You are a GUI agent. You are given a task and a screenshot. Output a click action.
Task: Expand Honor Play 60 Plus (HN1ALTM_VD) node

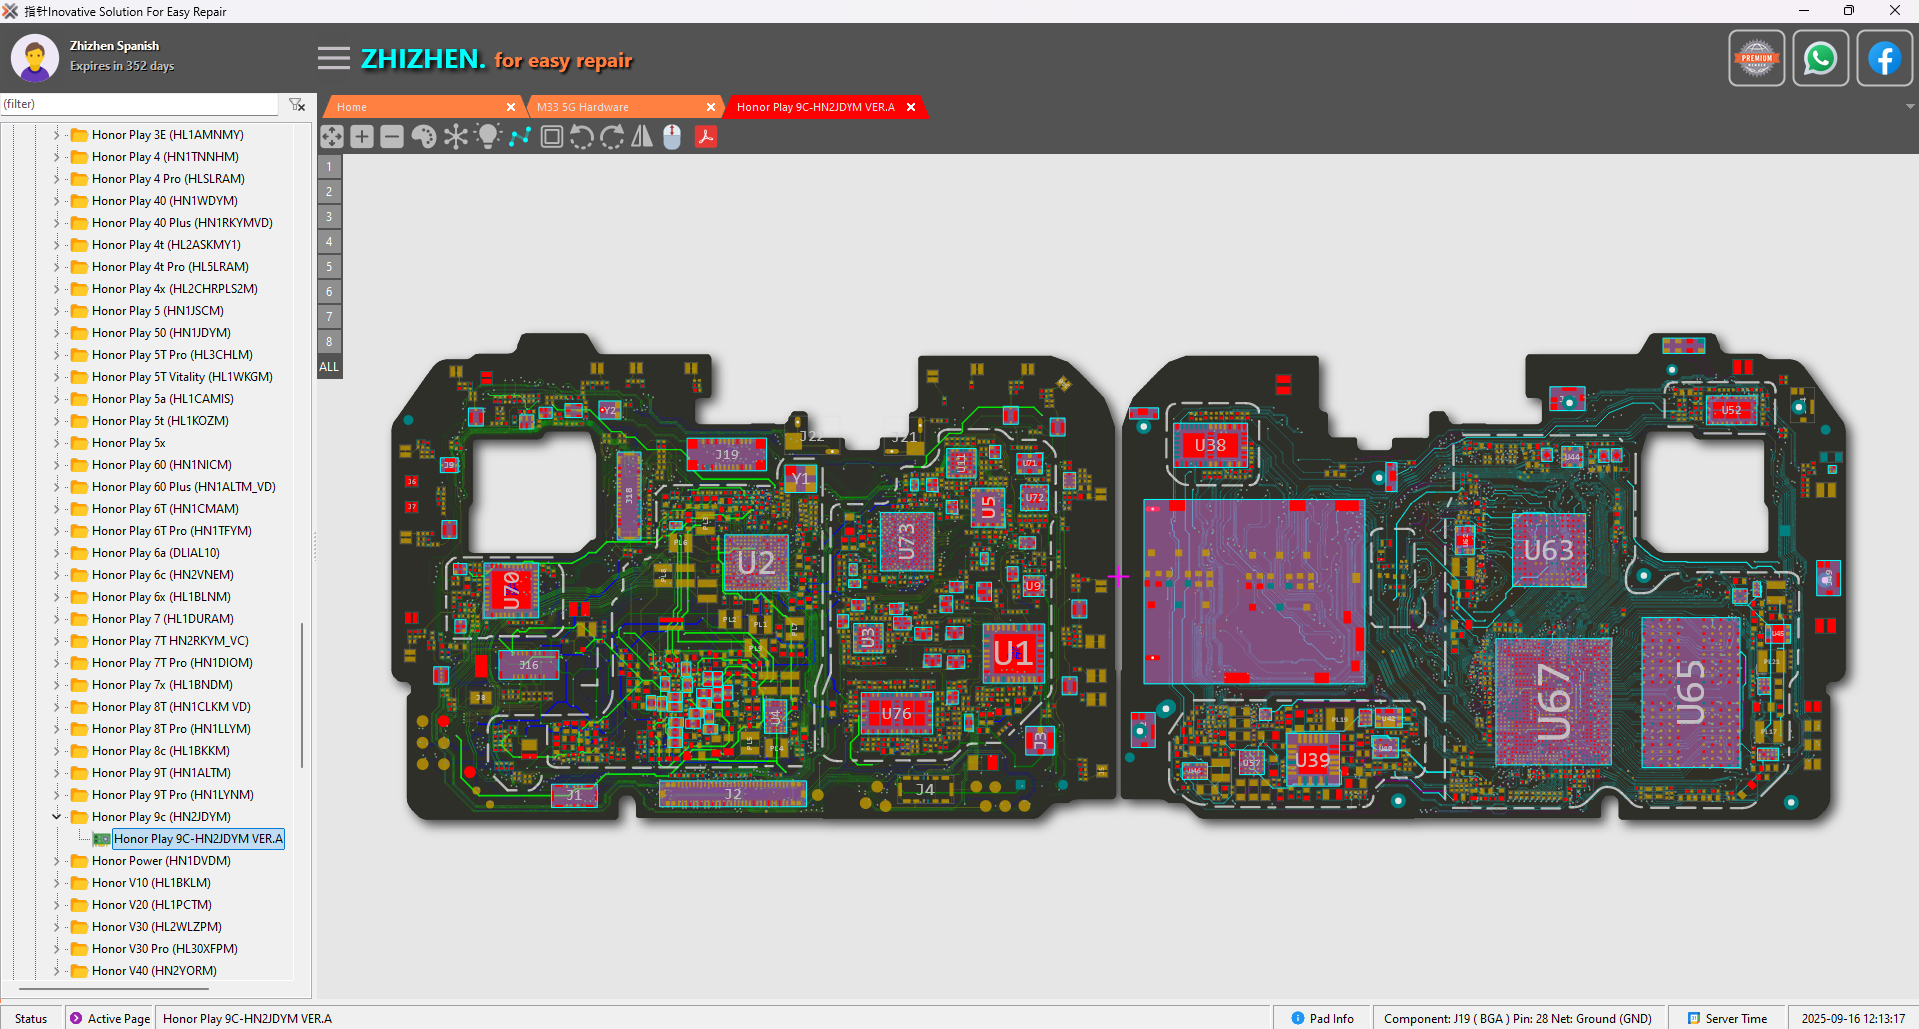click(x=56, y=487)
